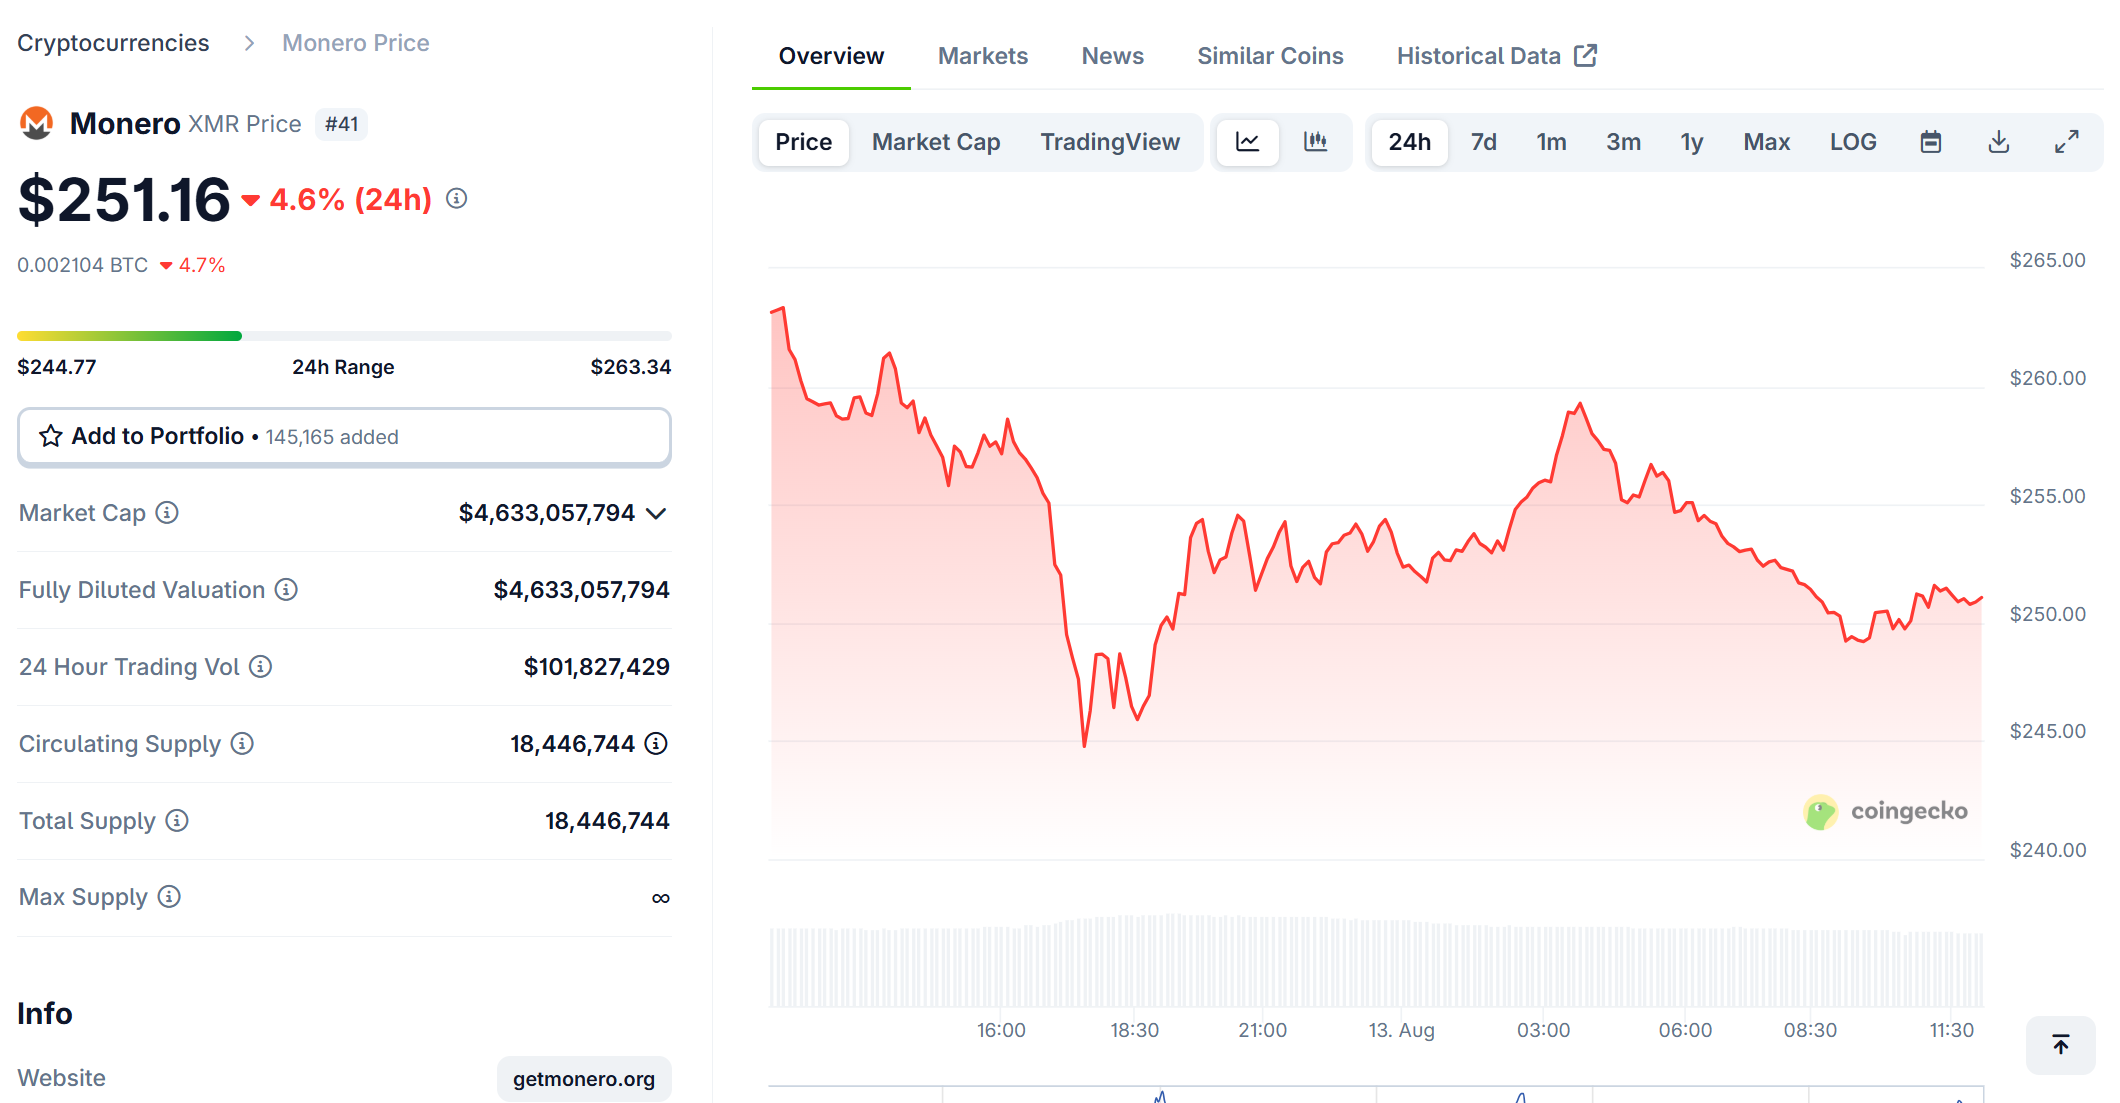Click the scroll-to-top arrow button
Viewport: 2120px width, 1103px height.
click(x=2059, y=1044)
